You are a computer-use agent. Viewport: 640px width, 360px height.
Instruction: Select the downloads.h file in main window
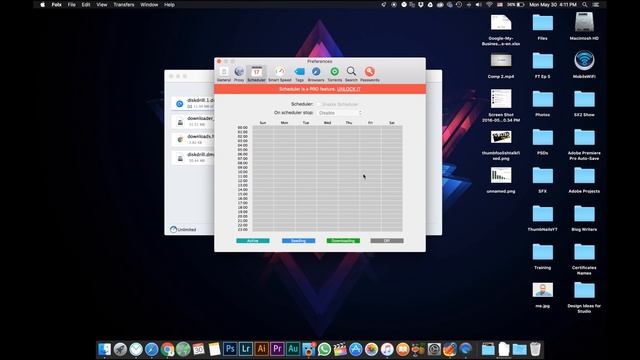[193, 139]
